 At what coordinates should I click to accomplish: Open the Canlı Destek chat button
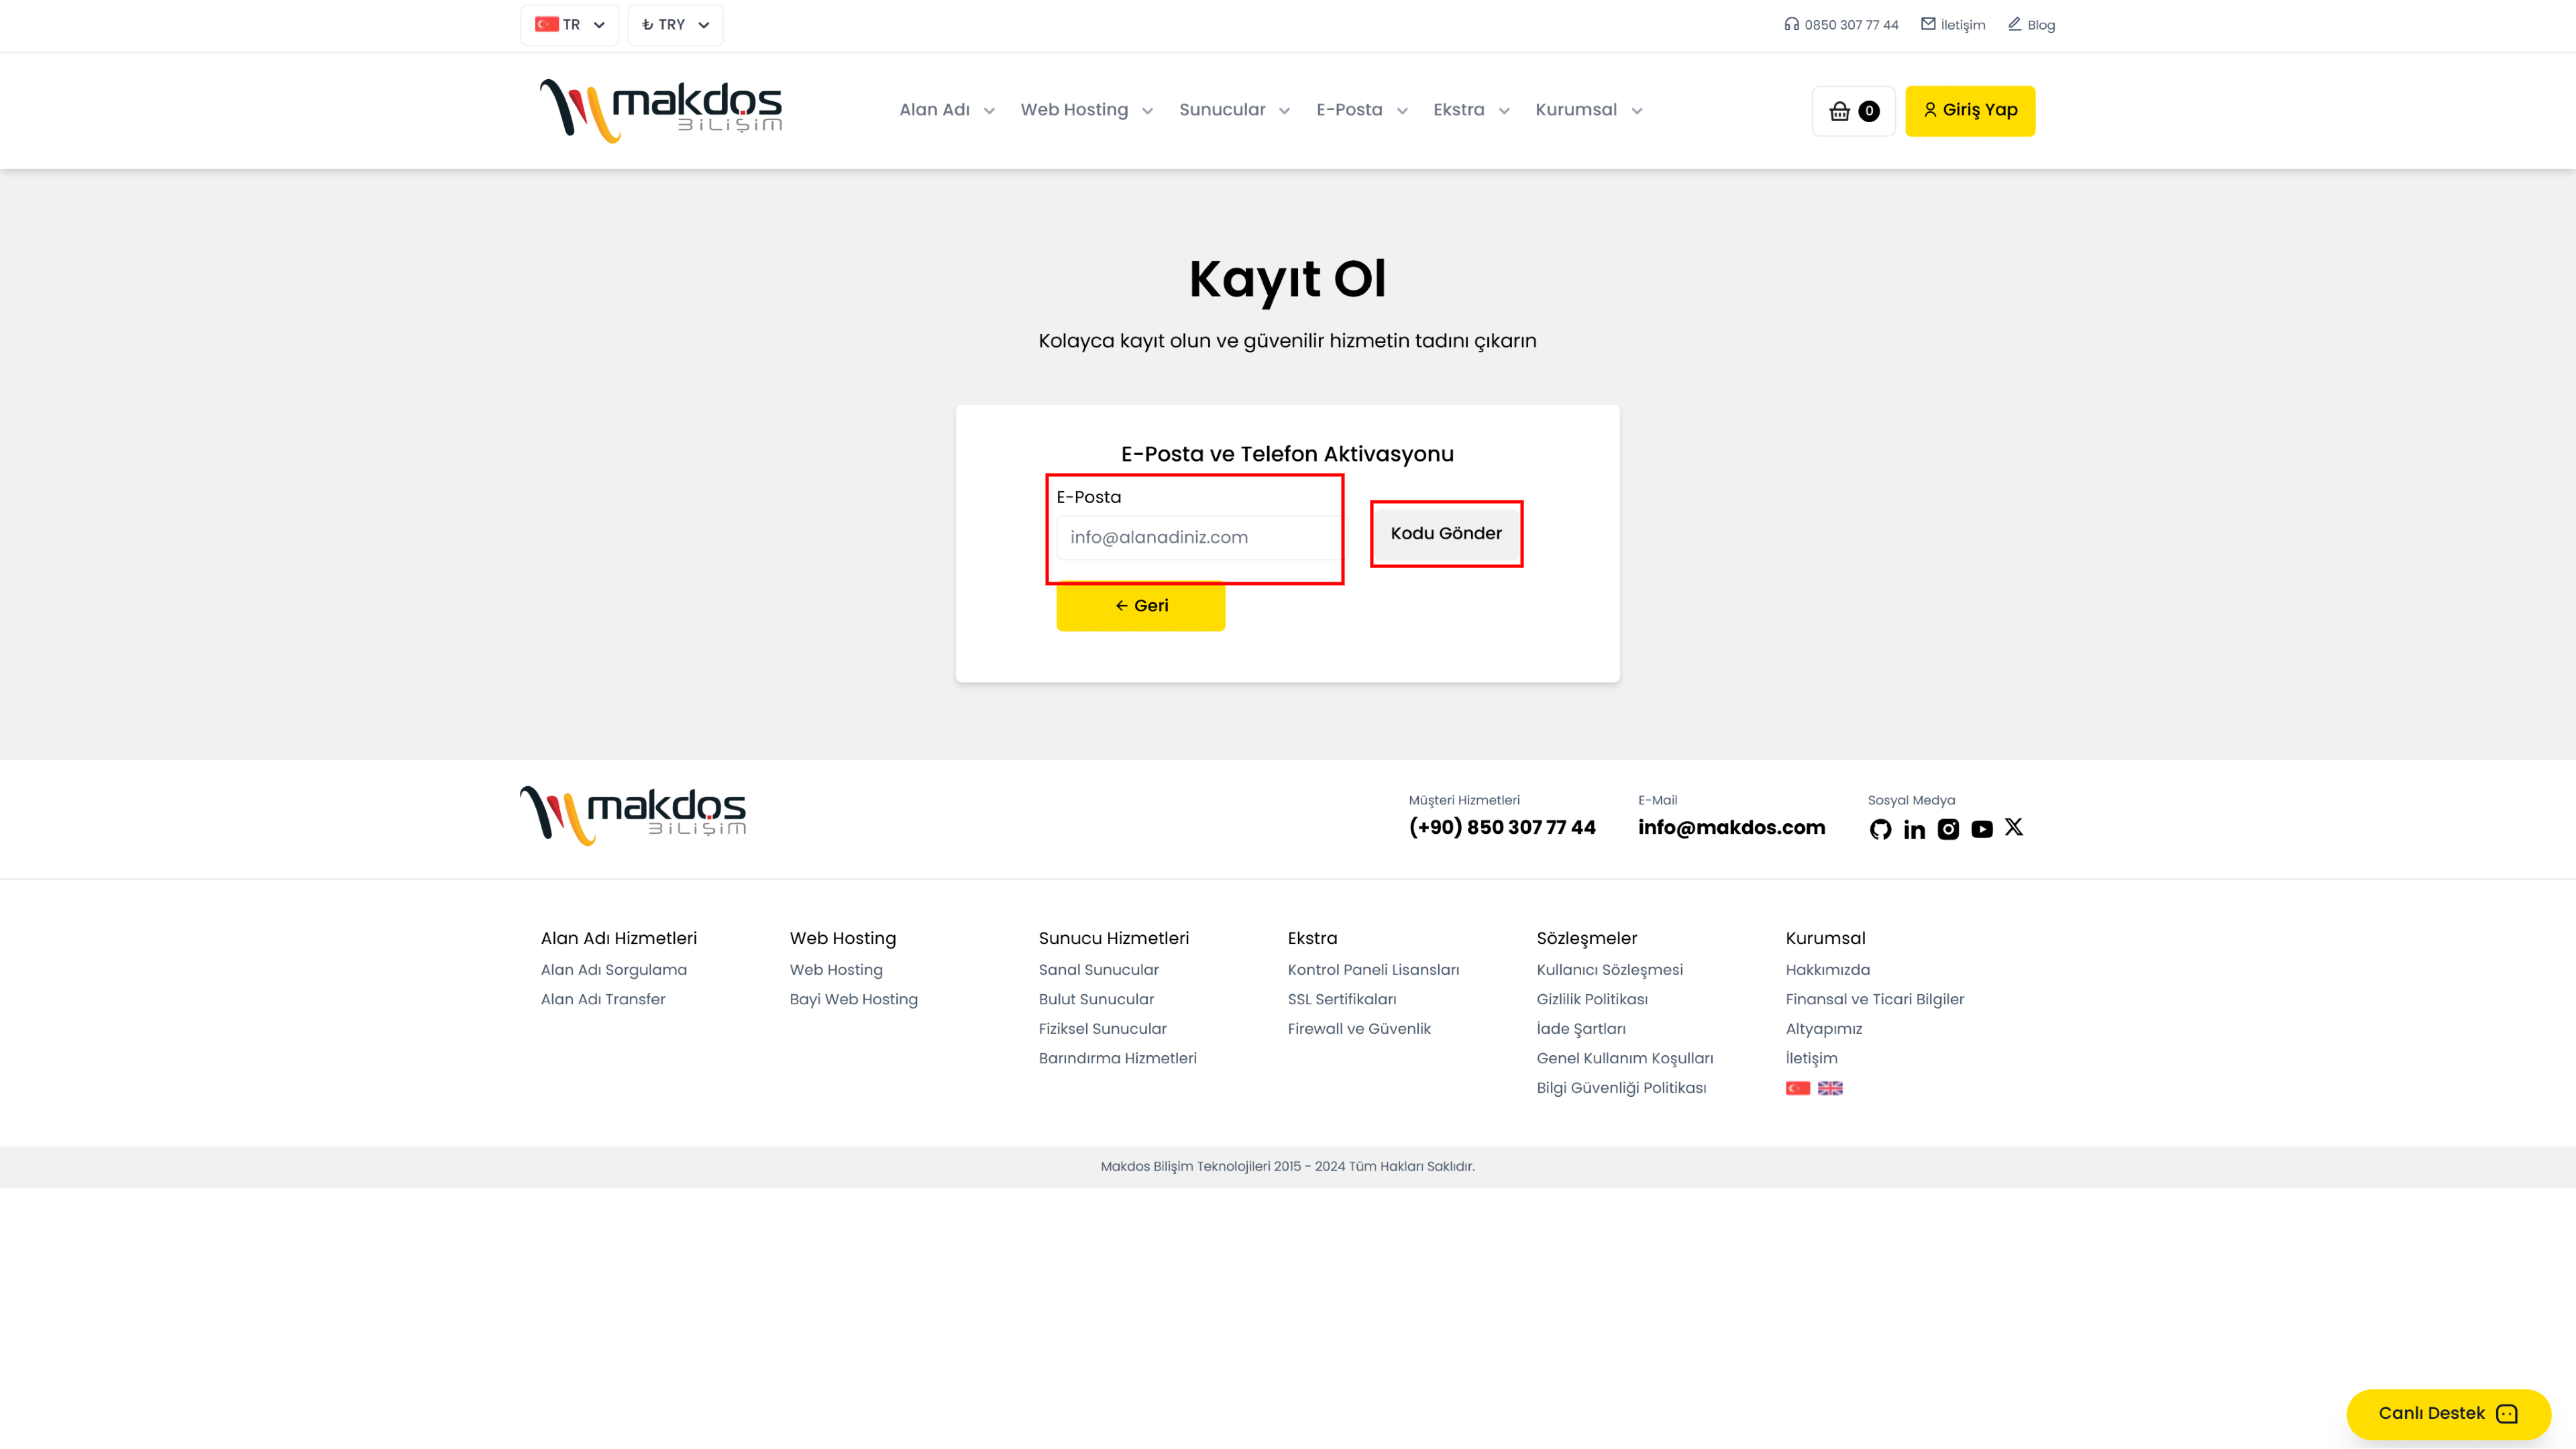point(2448,1414)
